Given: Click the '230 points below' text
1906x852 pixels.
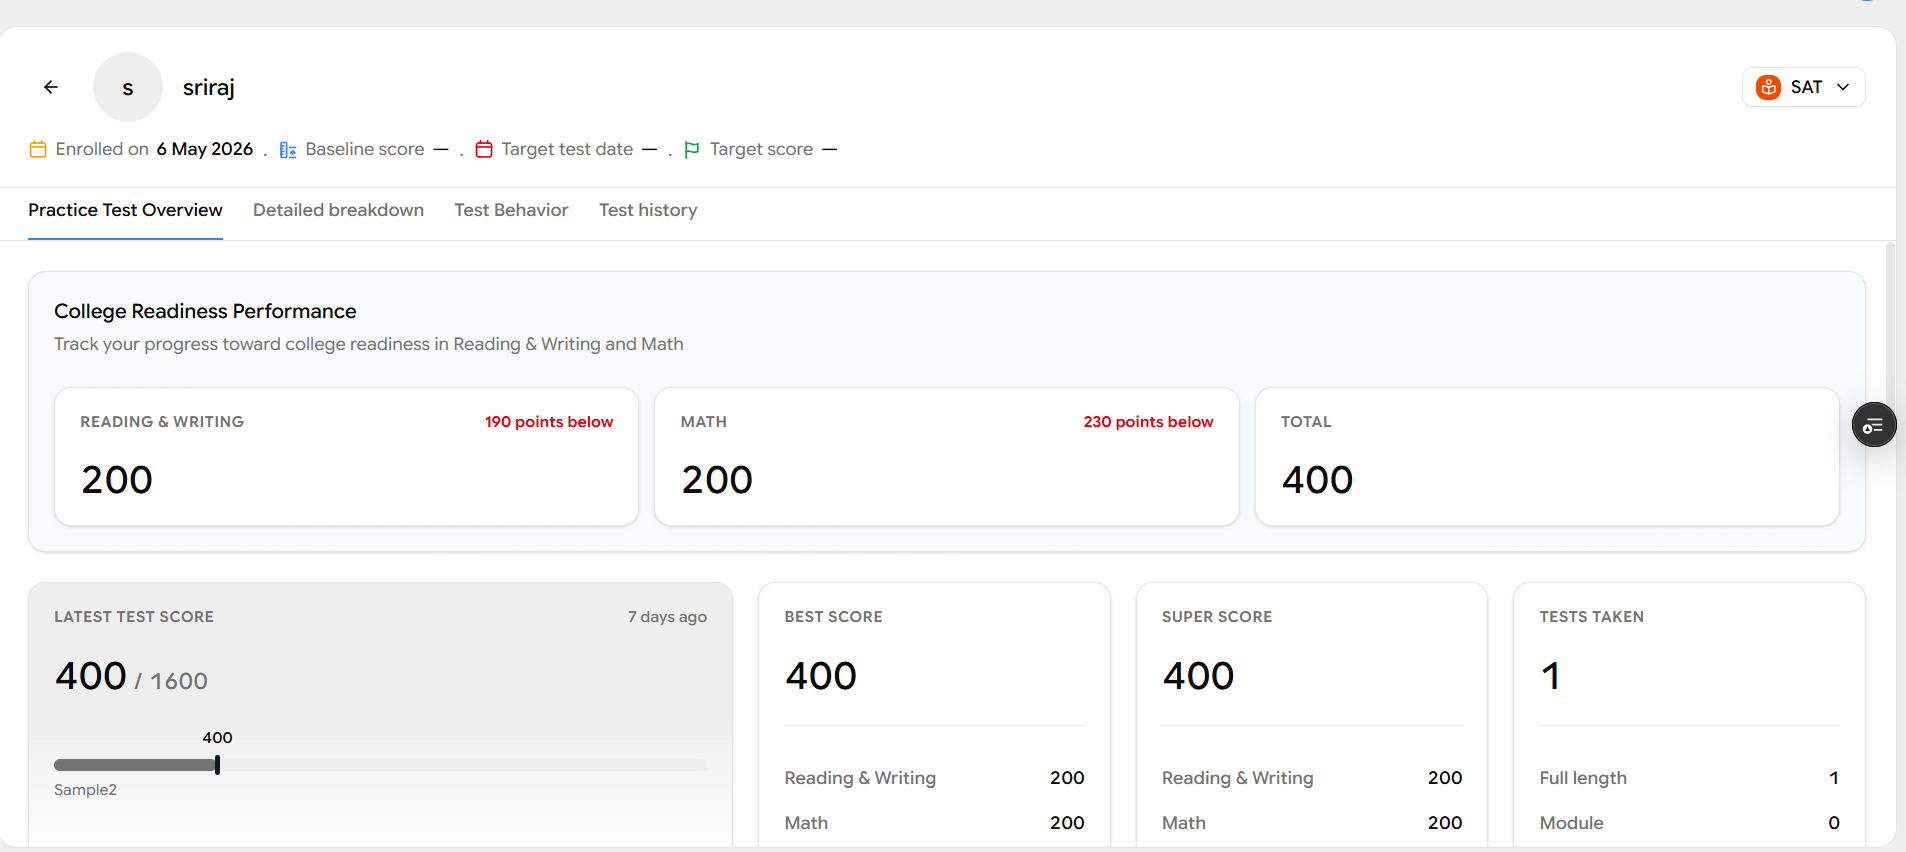Looking at the screenshot, I should (x=1148, y=422).
